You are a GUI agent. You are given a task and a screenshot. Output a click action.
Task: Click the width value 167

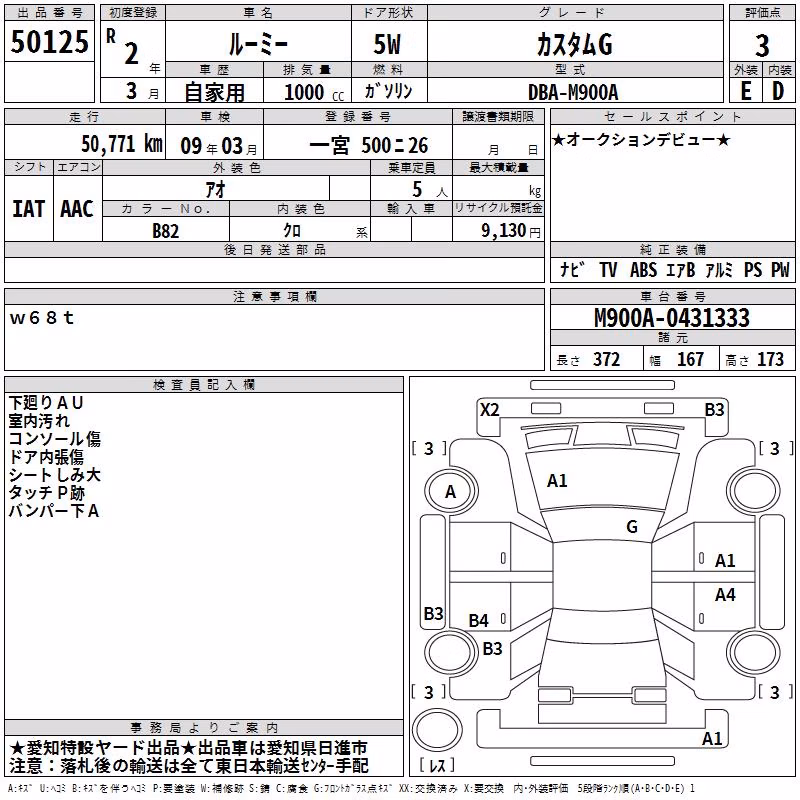point(690,360)
